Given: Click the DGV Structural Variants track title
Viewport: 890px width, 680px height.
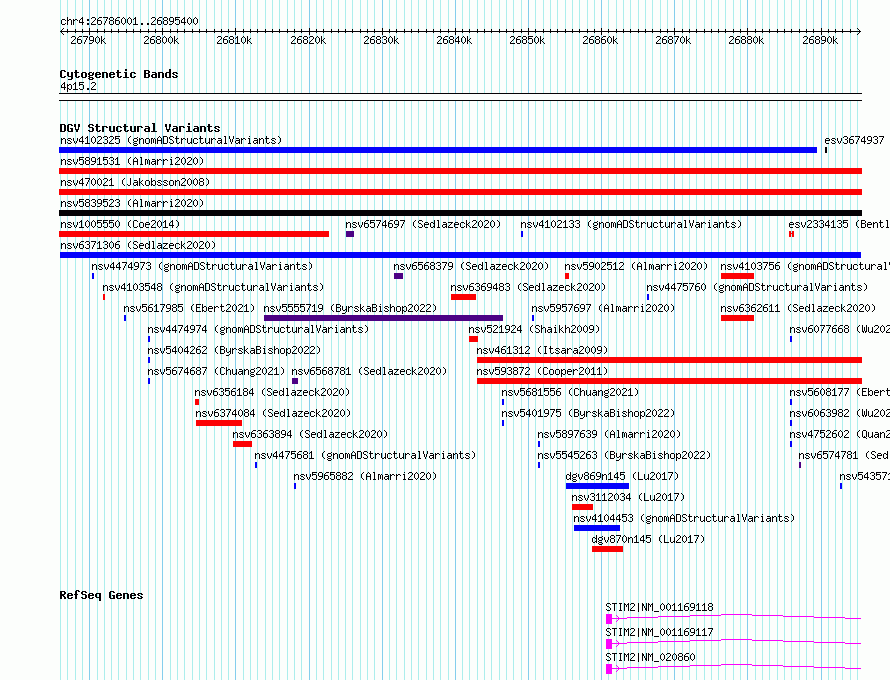Looking at the screenshot, I should point(140,128).
